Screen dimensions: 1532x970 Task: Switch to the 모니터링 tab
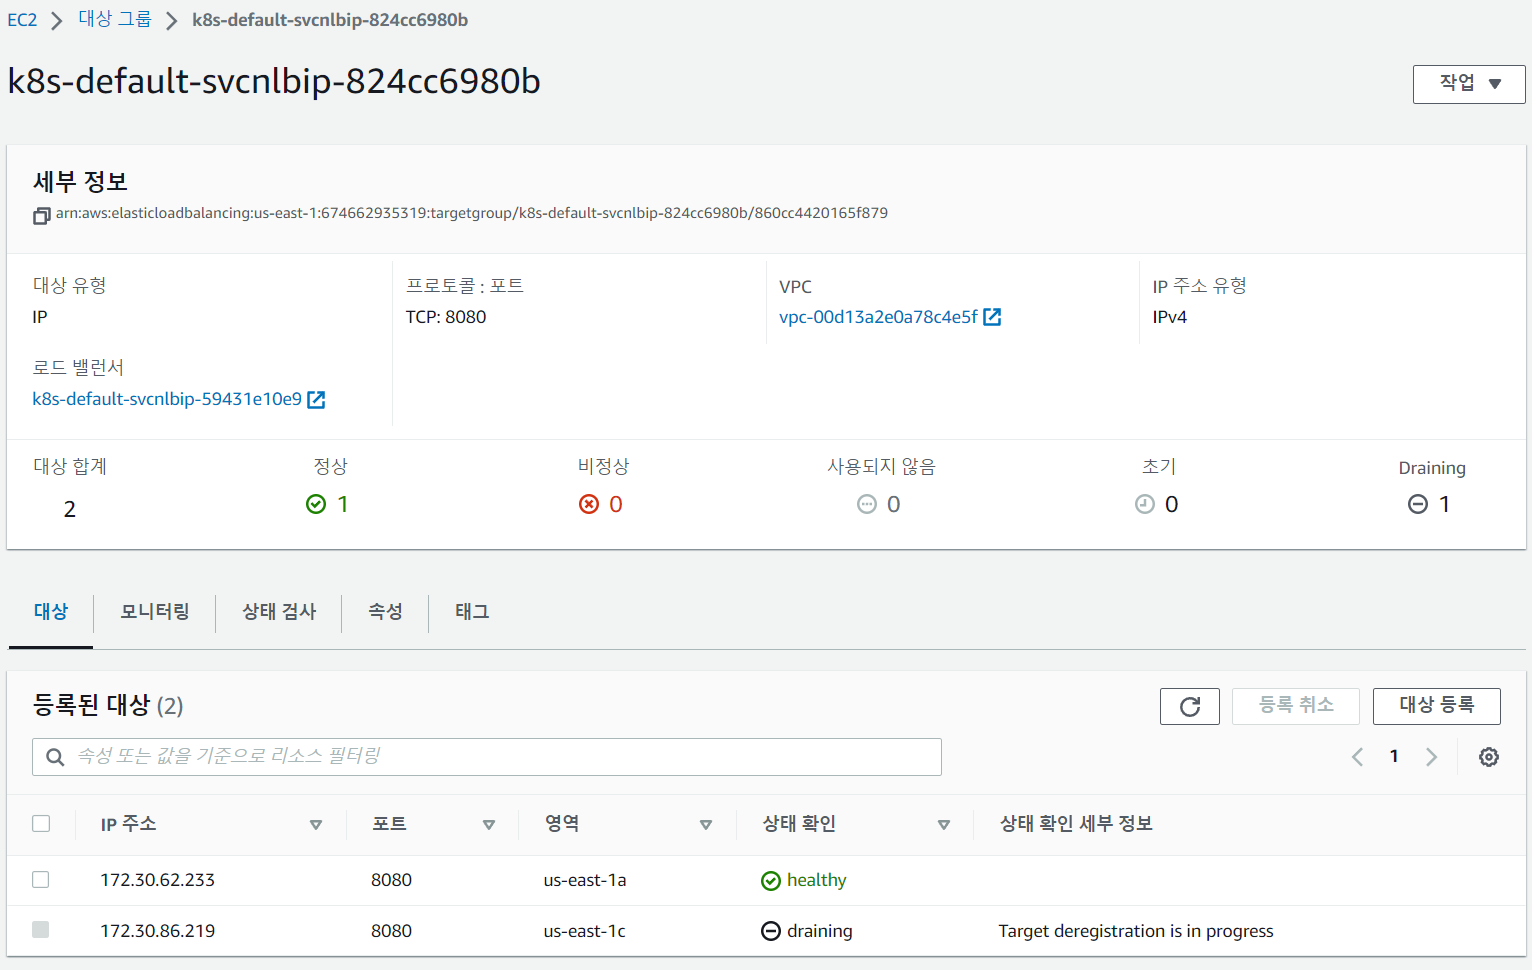(x=155, y=612)
